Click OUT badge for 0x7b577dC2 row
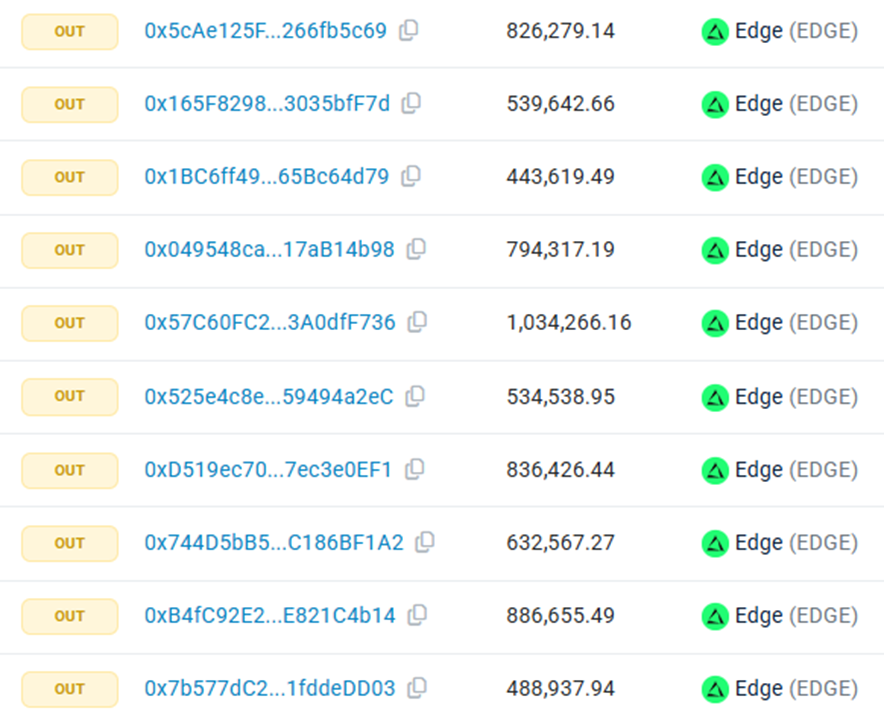 click(x=70, y=689)
